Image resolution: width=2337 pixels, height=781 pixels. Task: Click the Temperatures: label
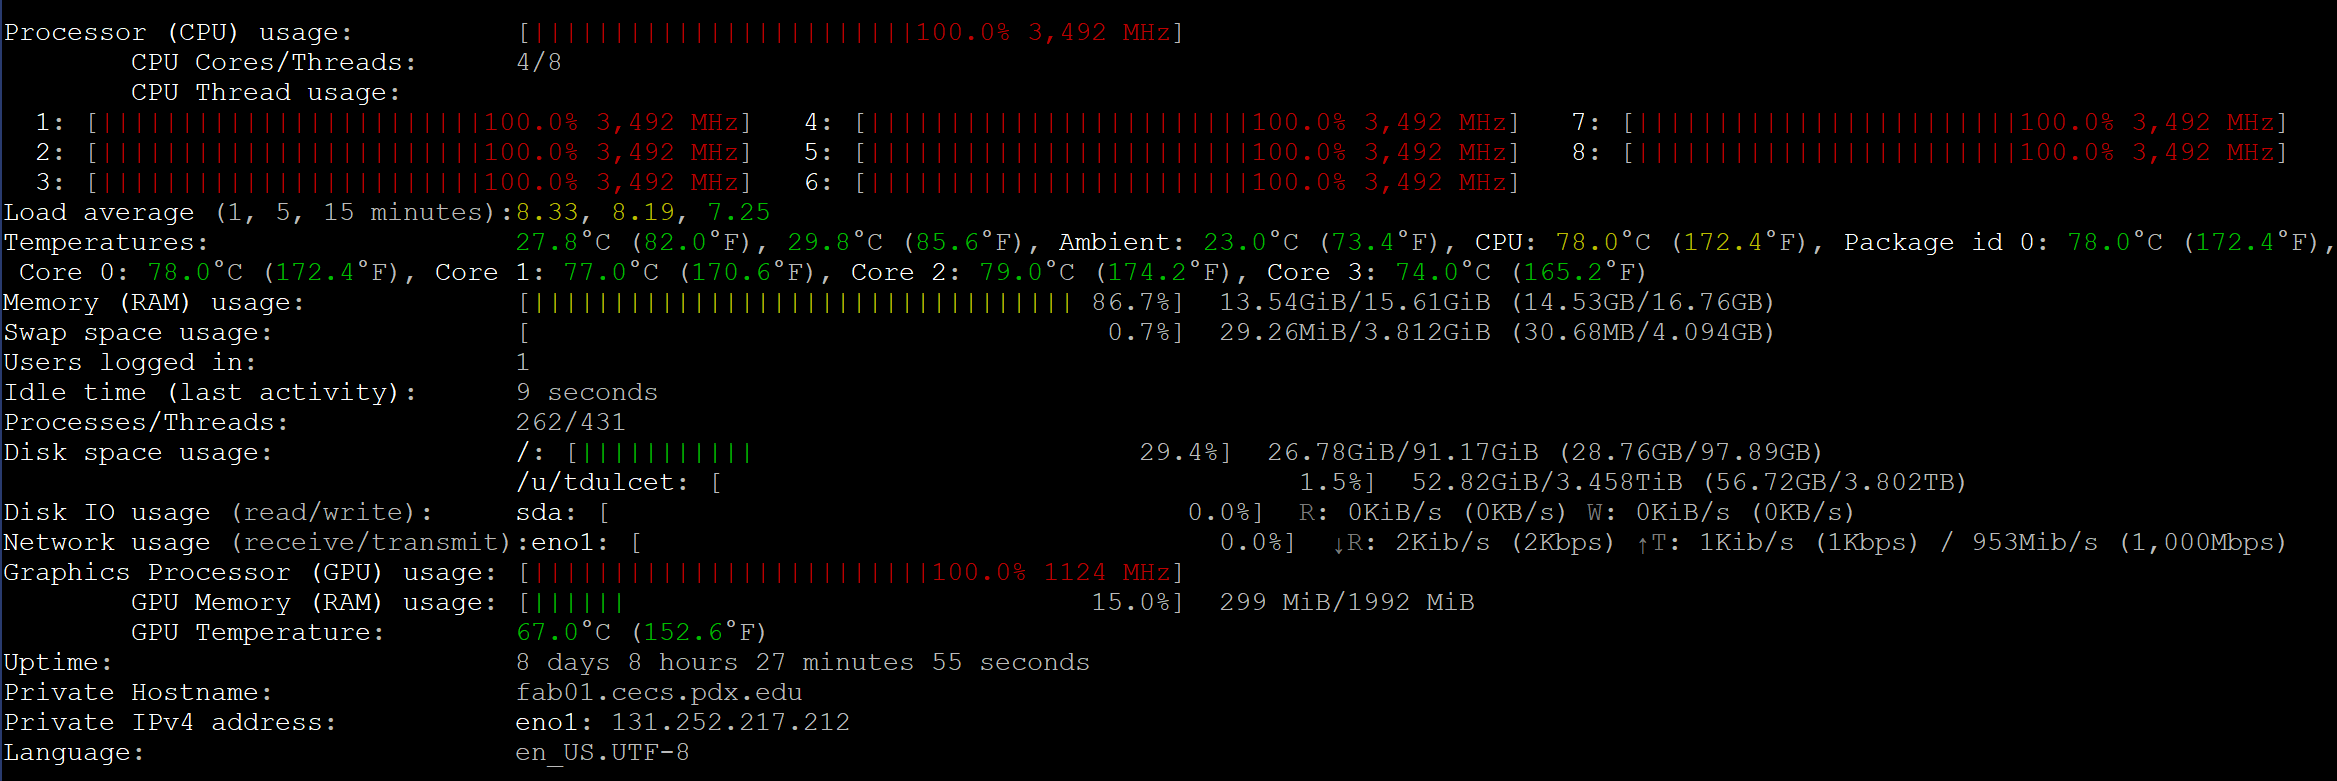107,242
